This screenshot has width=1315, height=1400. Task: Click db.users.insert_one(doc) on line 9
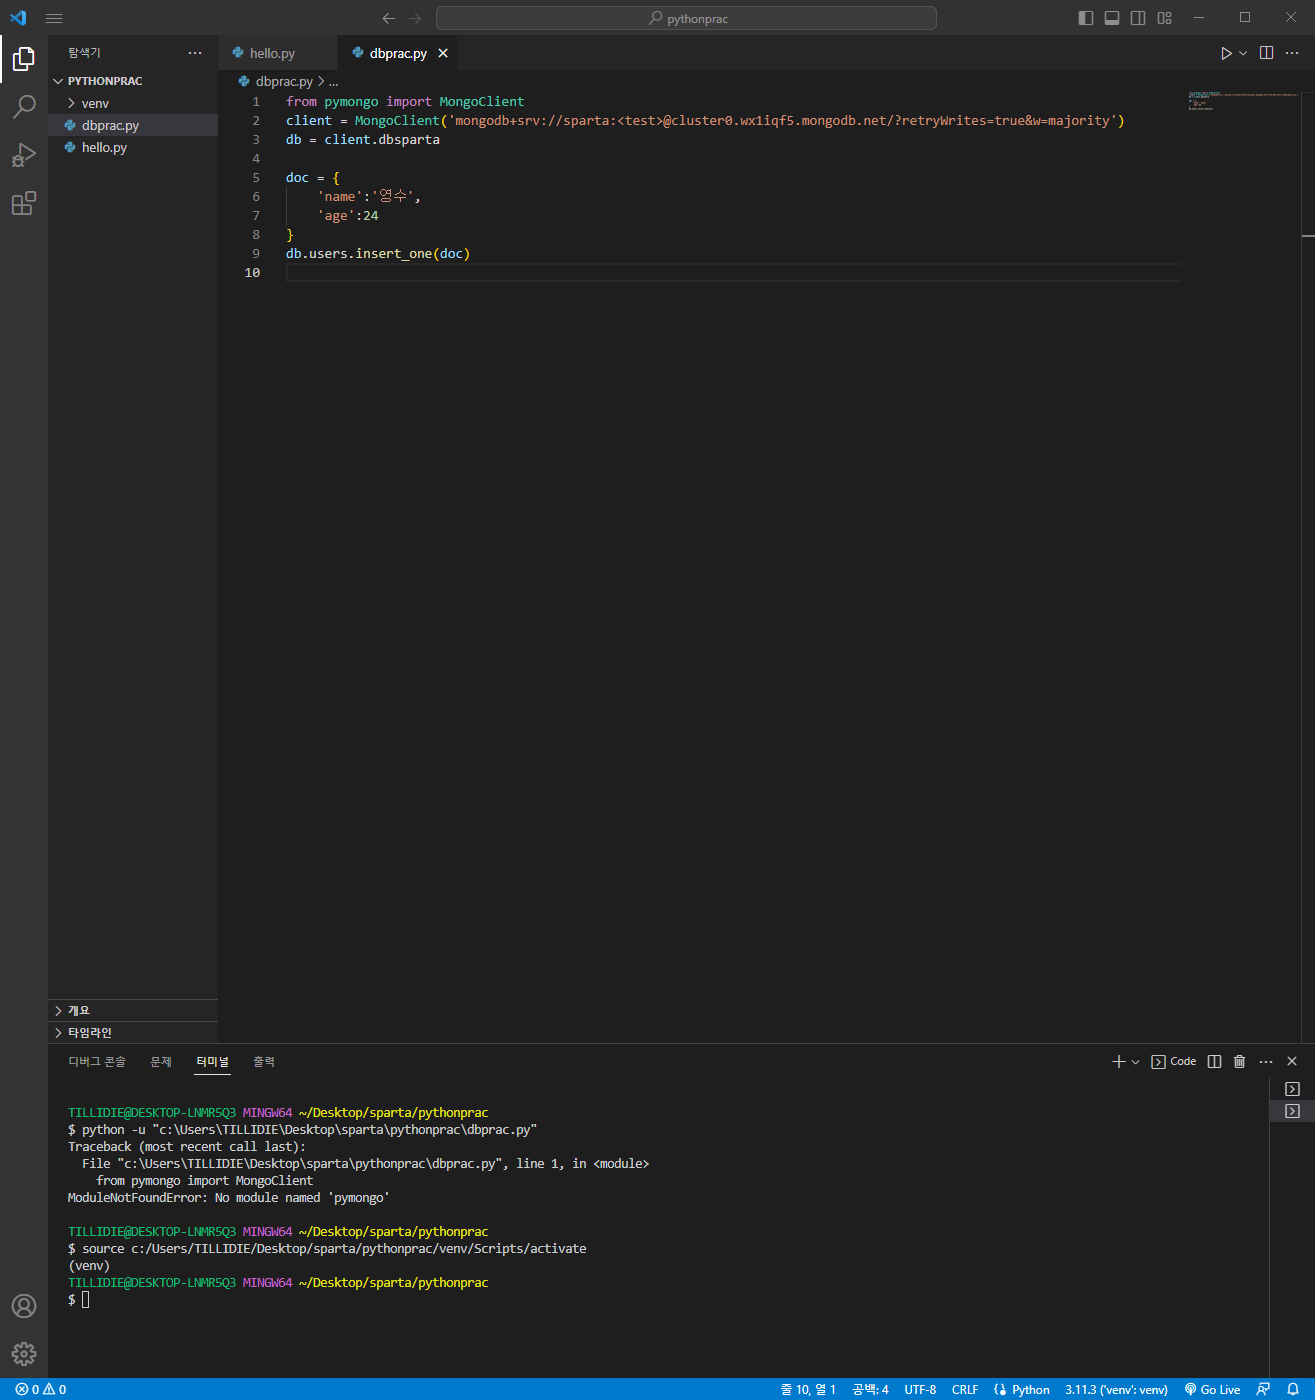tap(378, 254)
